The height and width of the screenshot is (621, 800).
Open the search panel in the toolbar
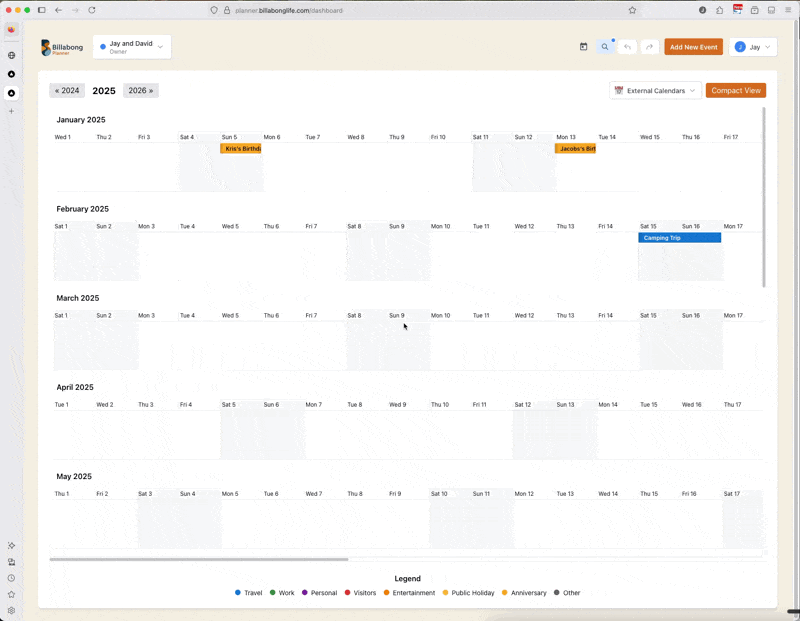click(604, 46)
